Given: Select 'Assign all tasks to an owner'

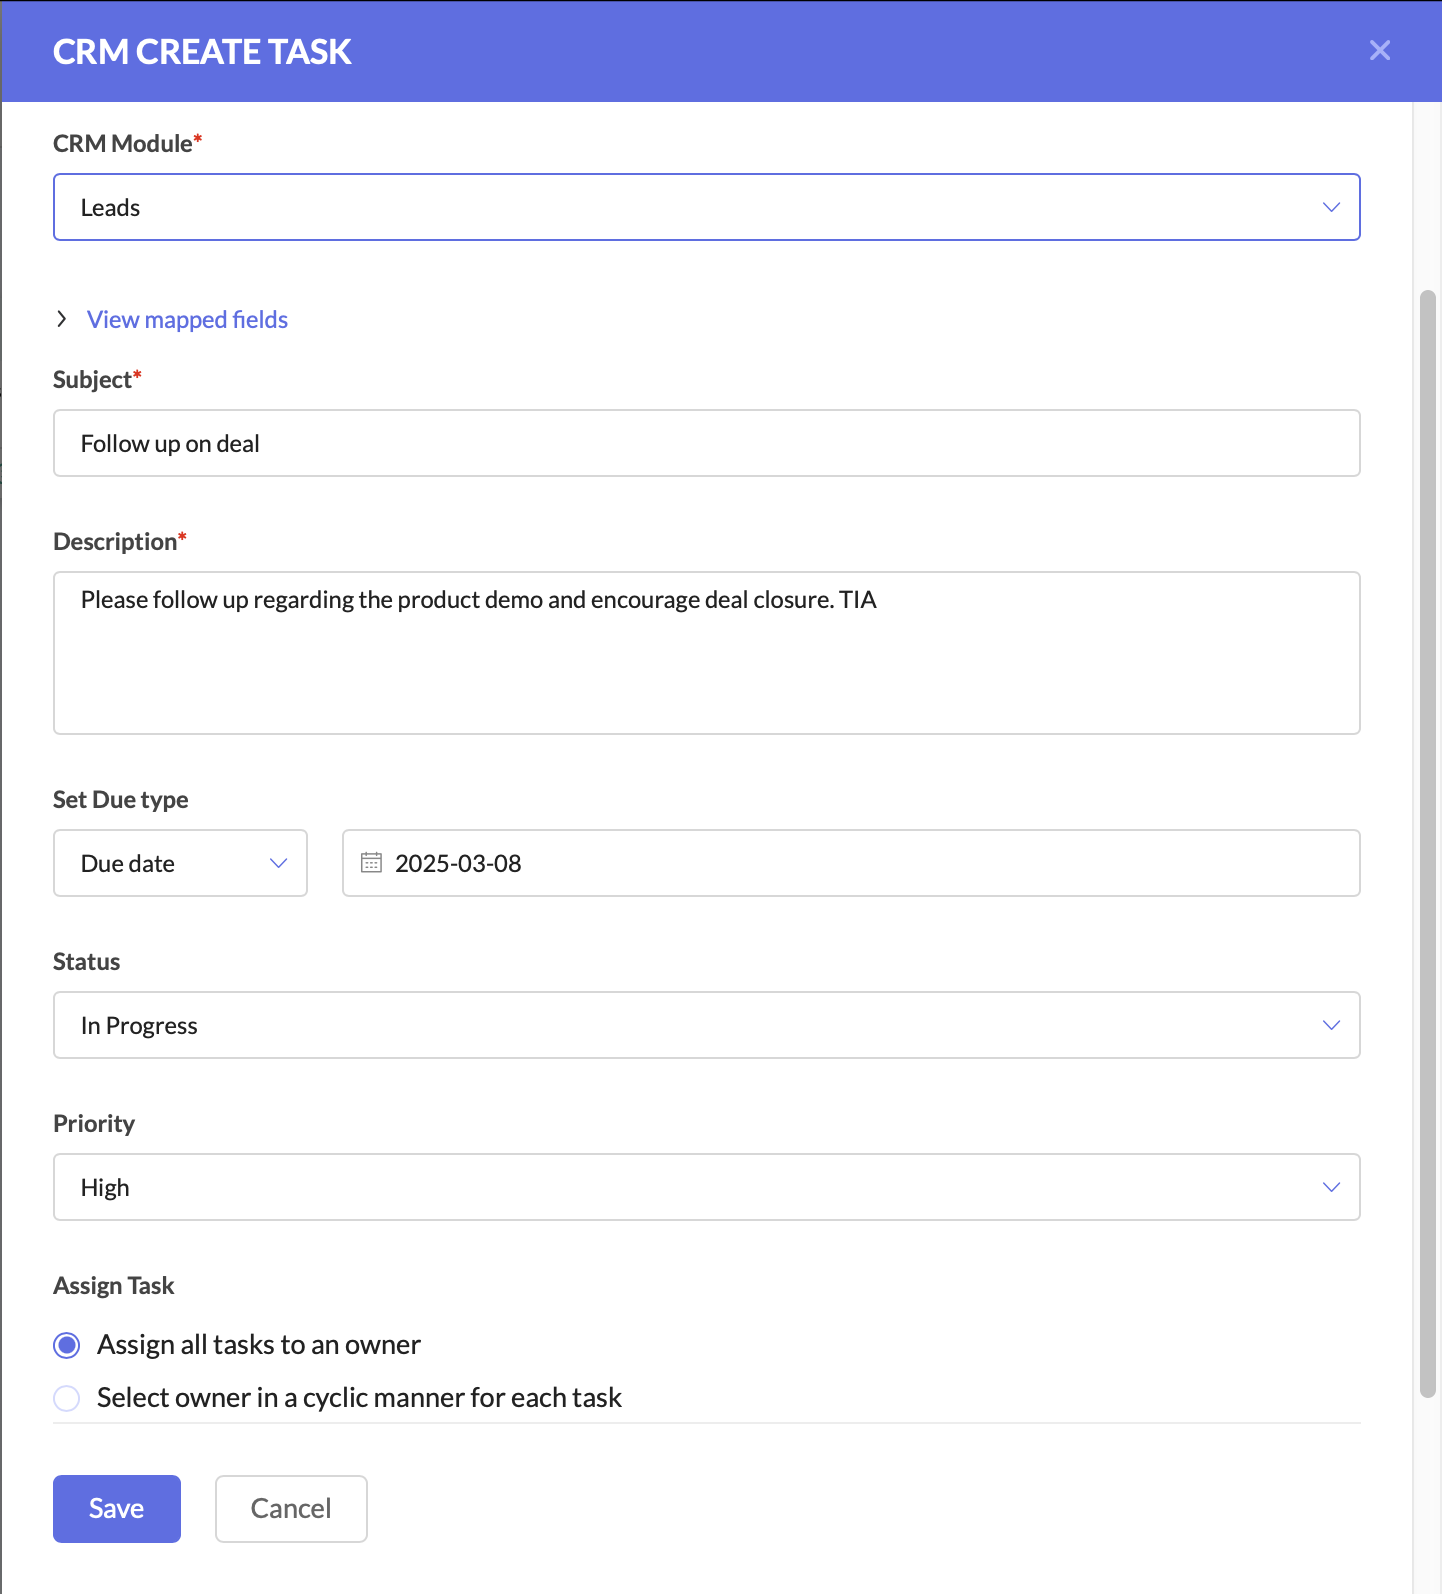Looking at the screenshot, I should click(67, 1345).
